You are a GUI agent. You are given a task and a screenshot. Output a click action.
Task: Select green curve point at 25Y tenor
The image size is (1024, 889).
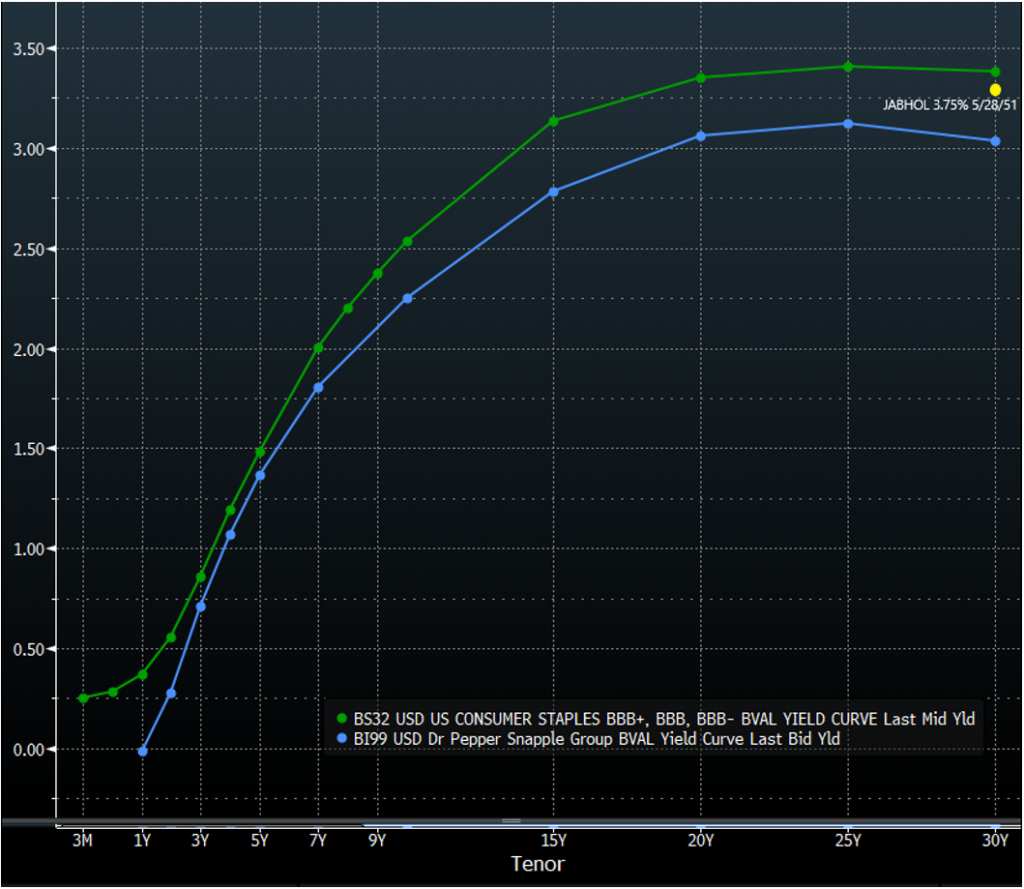coord(848,67)
